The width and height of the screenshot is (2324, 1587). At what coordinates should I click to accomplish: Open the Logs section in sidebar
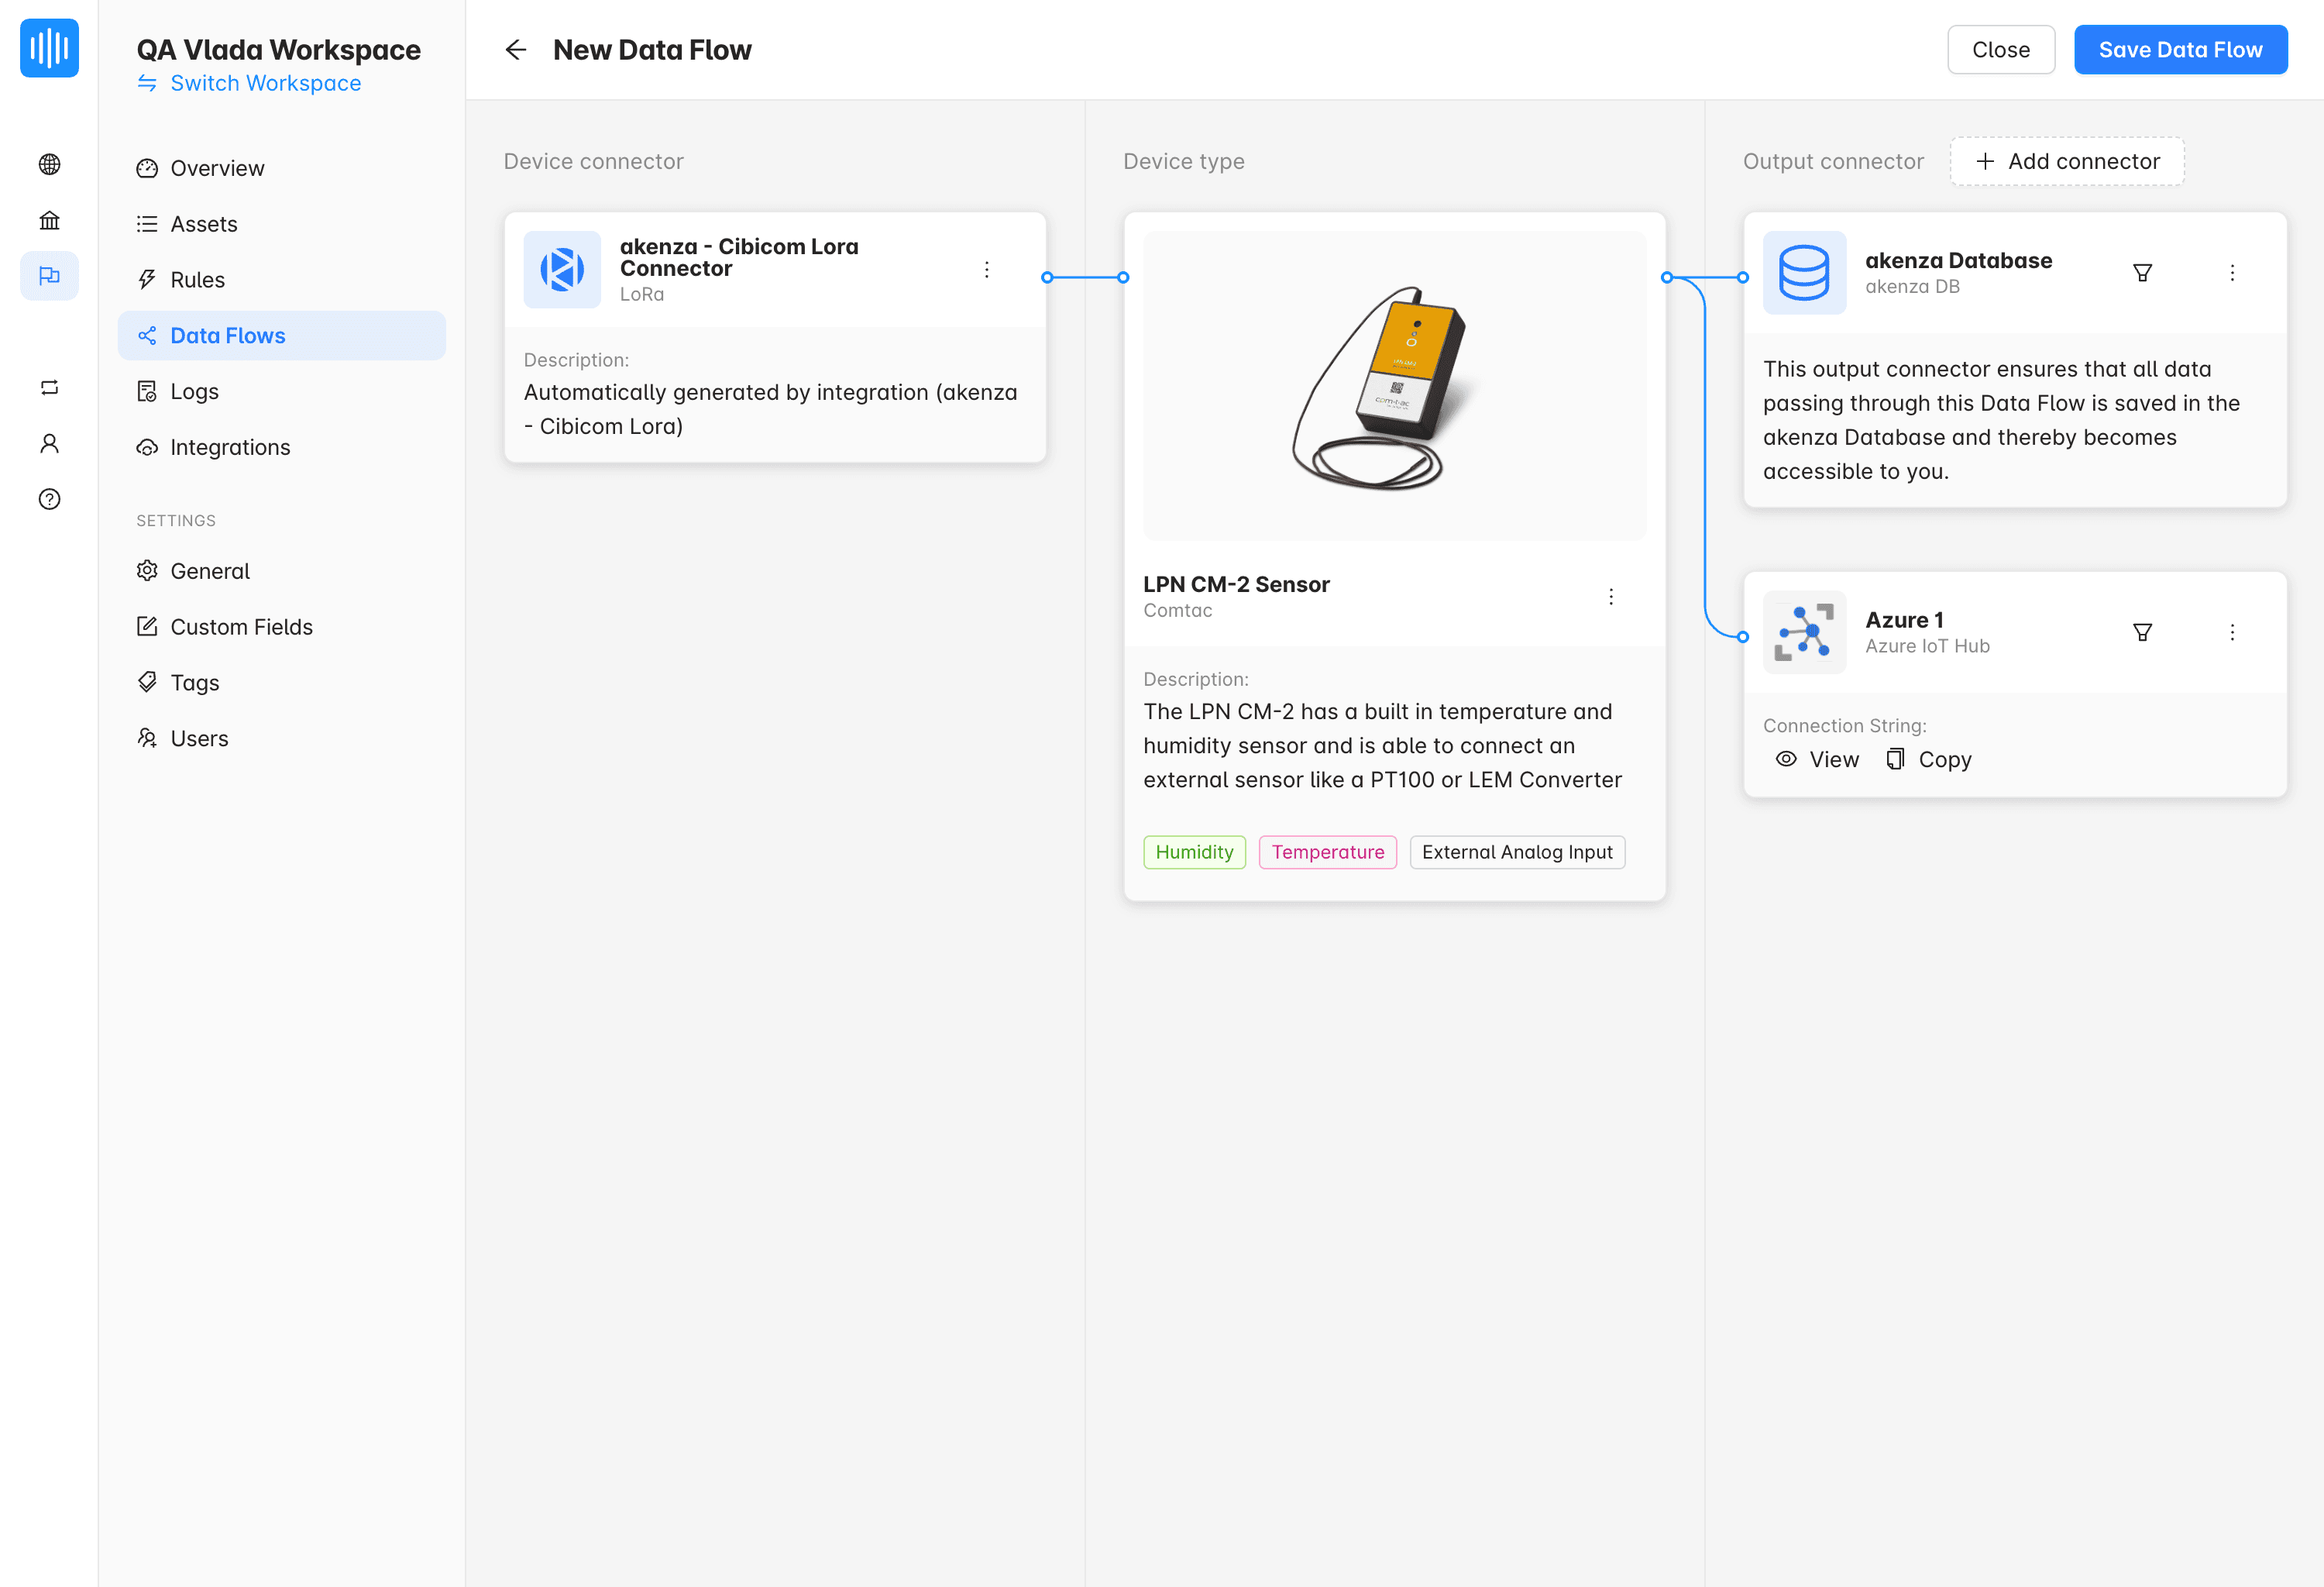tap(195, 391)
